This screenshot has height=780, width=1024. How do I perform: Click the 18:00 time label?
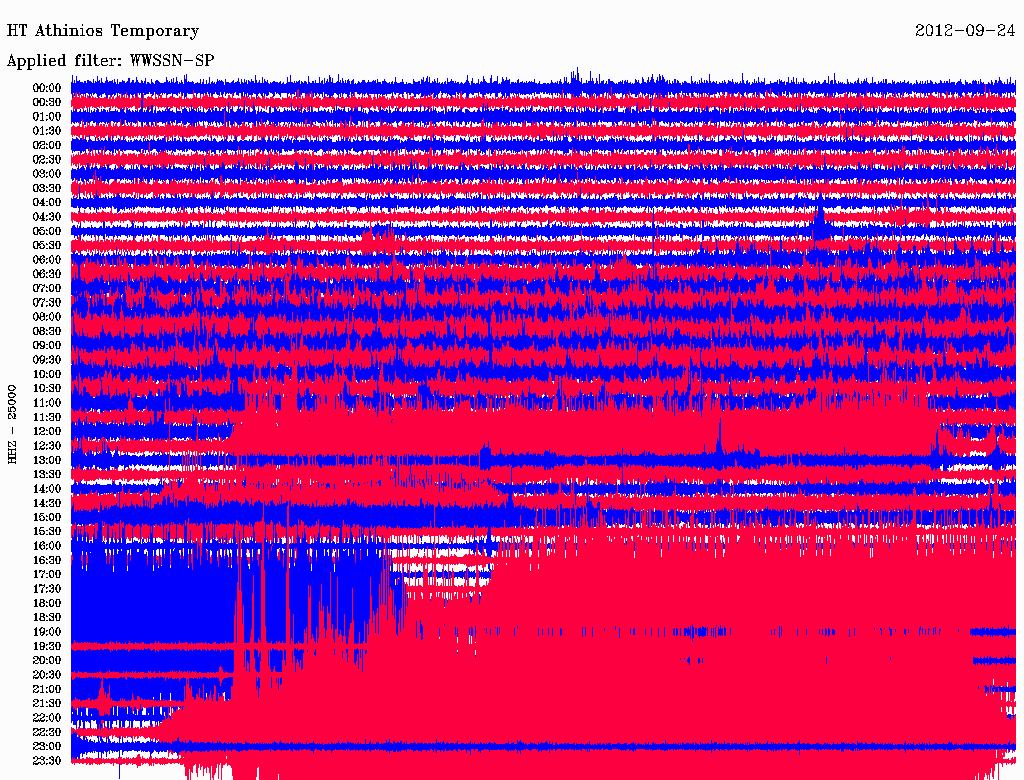coord(47,603)
